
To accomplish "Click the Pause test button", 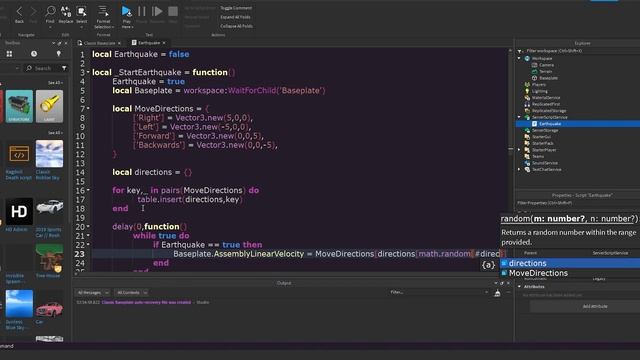I will [142, 14].
